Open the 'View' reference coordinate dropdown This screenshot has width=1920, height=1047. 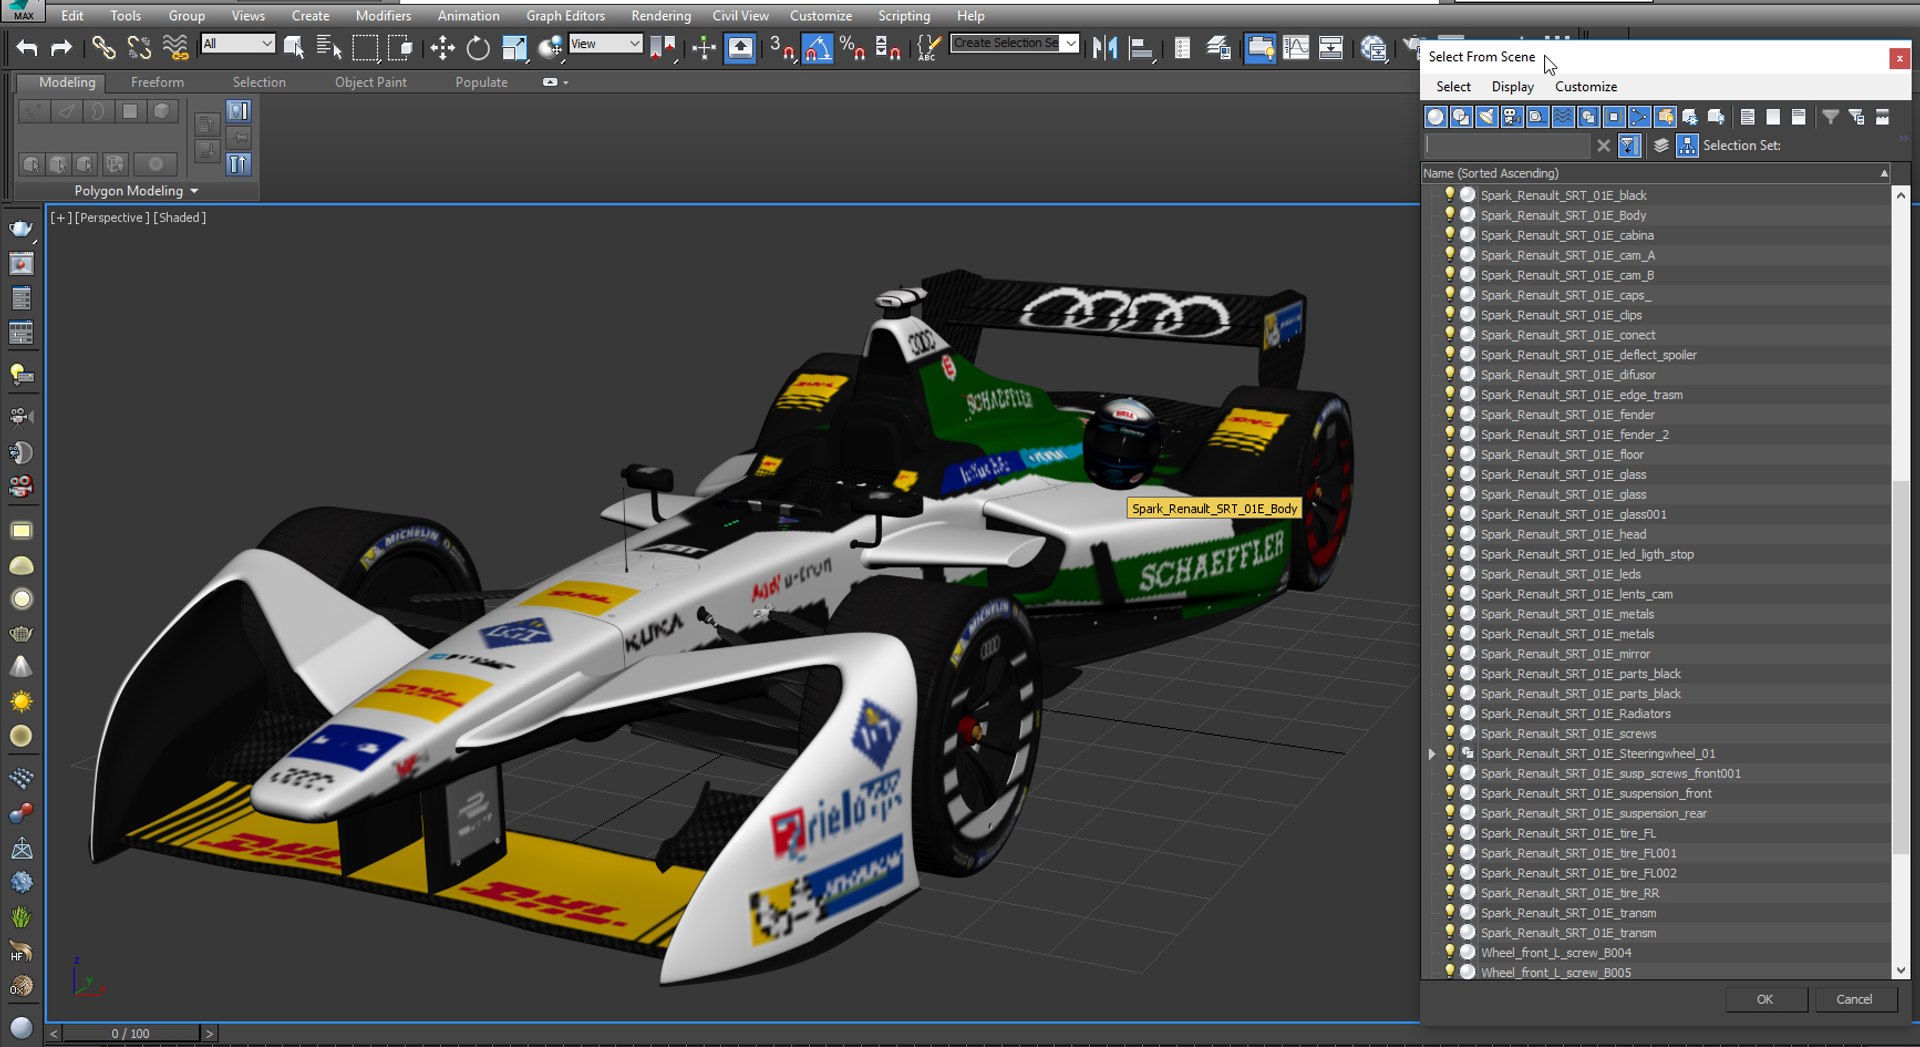[605, 44]
